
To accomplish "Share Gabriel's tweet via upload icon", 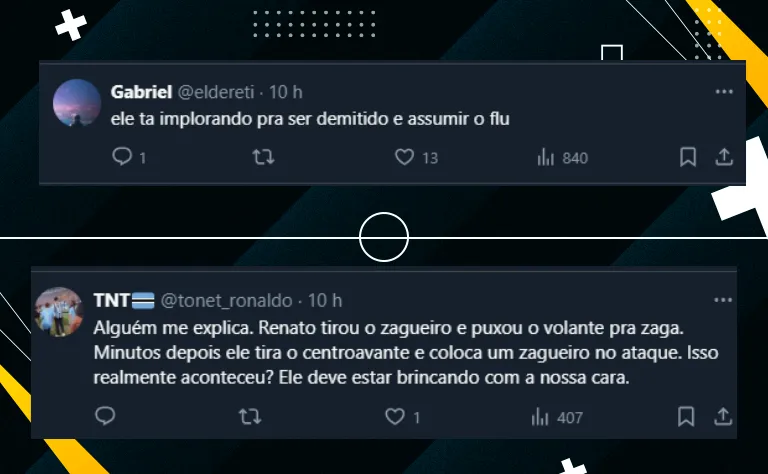I will click(724, 157).
